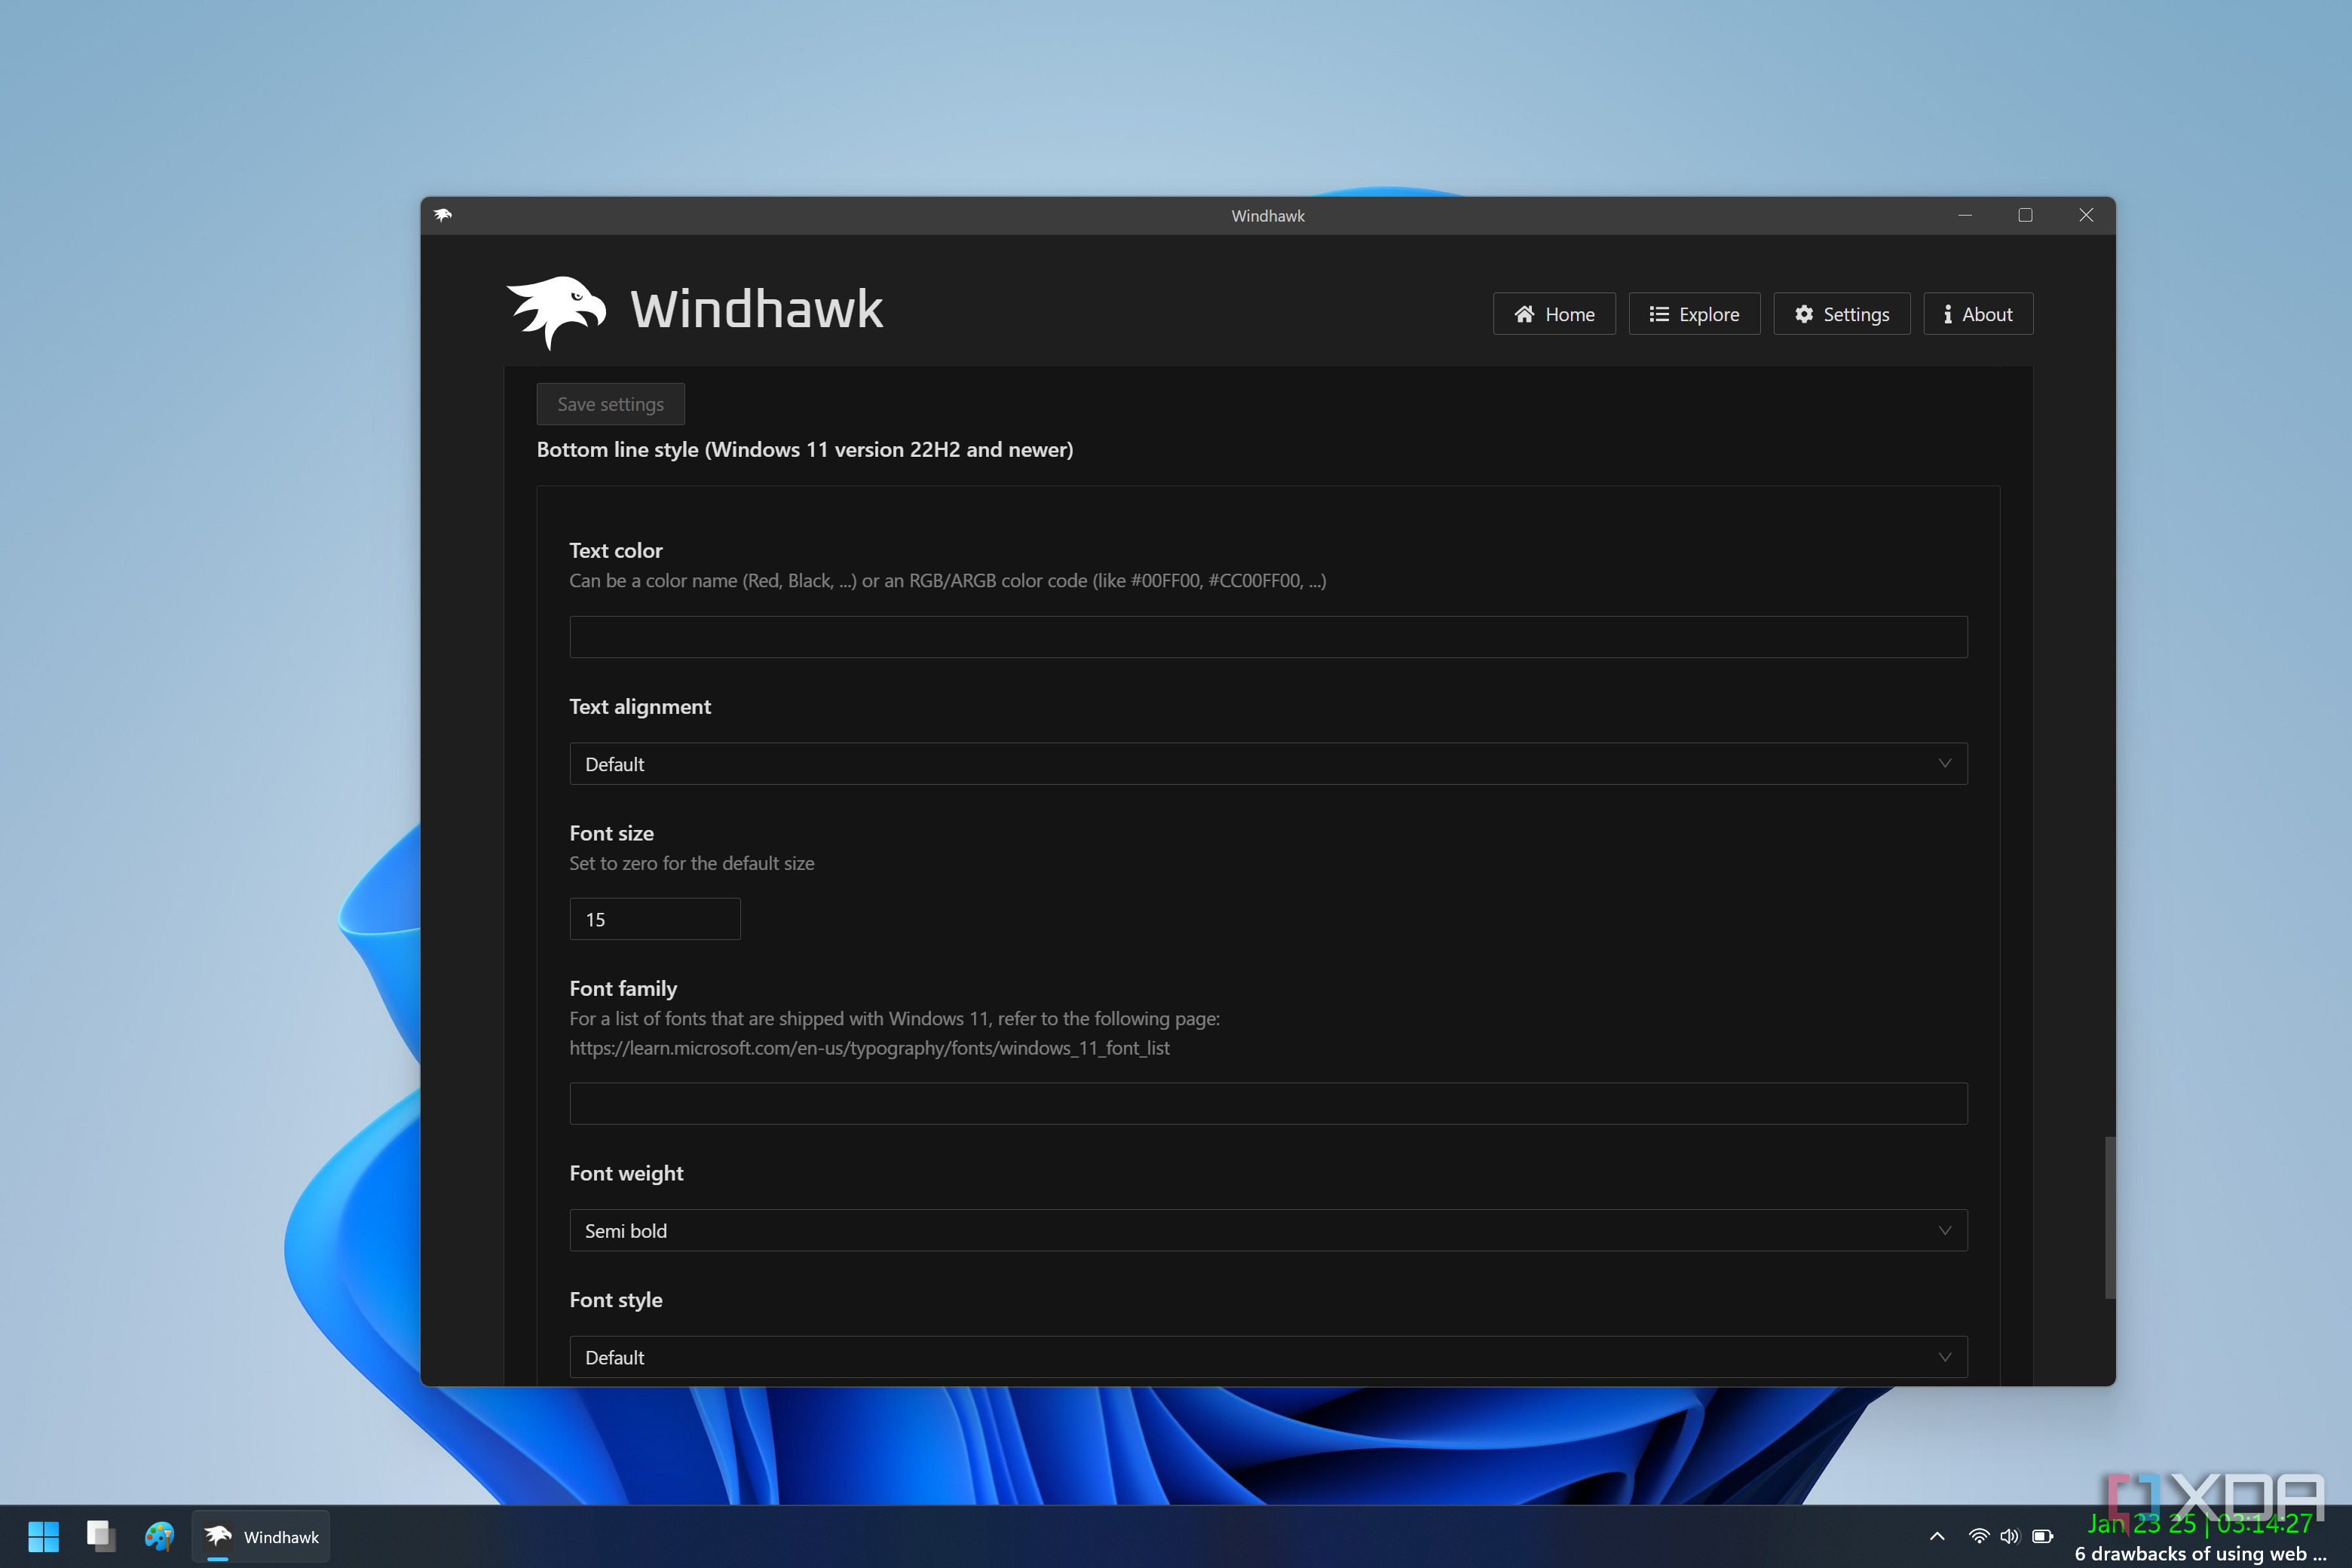Open the Windows Start menu
The width and height of the screenshot is (2352, 1568).
click(x=43, y=1536)
